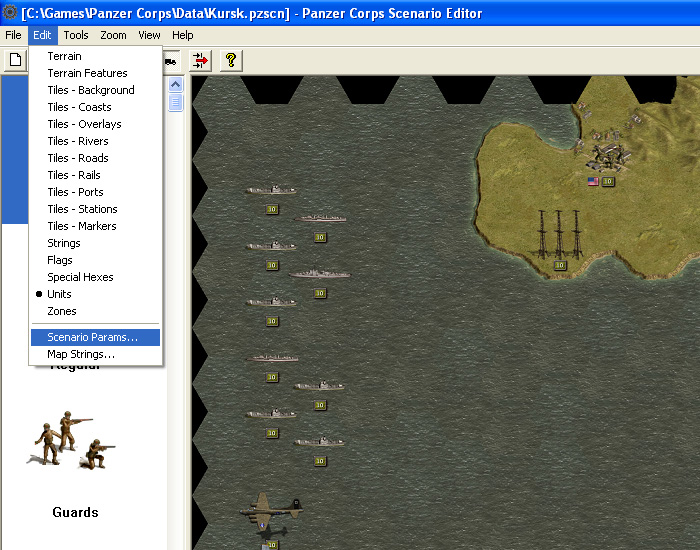Image resolution: width=700 pixels, height=550 pixels.
Task: Click the strength 10 marker beside the US flag
Action: point(608,181)
